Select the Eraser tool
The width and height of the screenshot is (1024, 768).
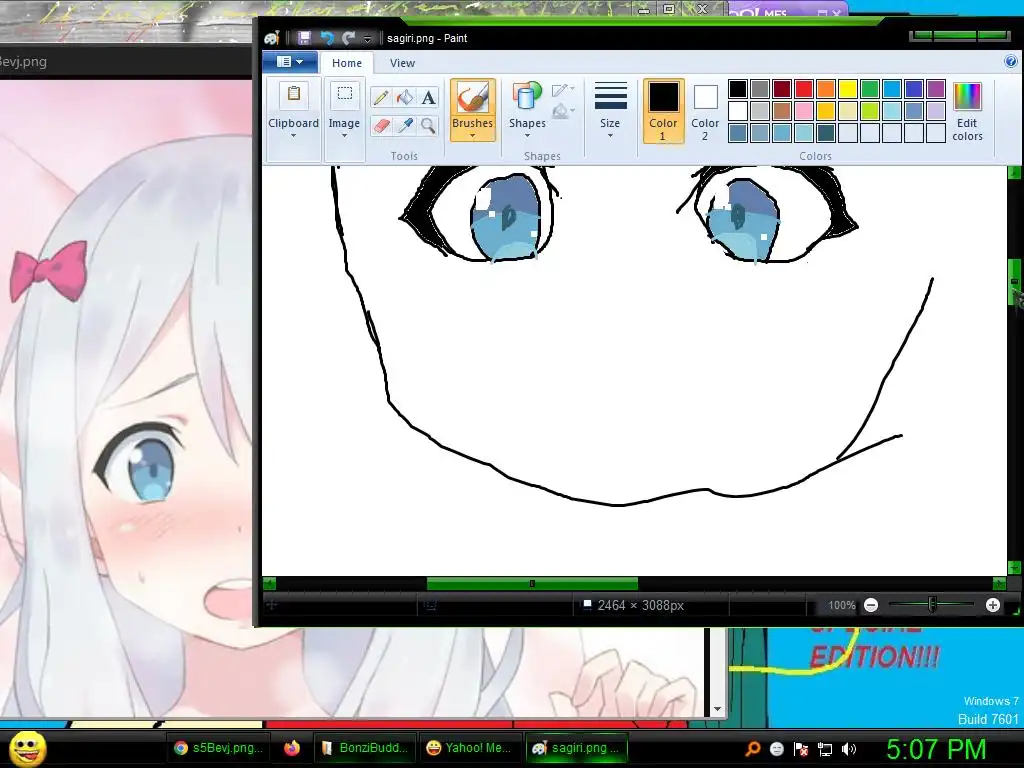381,125
